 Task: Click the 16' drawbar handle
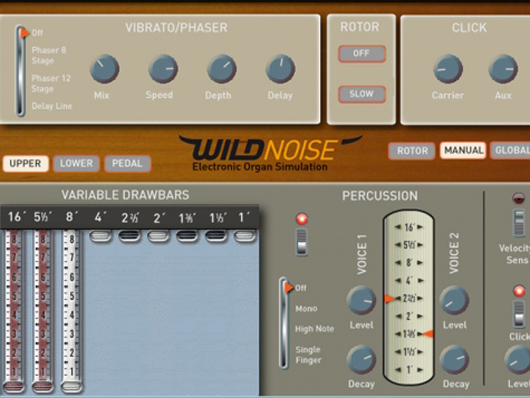14,386
